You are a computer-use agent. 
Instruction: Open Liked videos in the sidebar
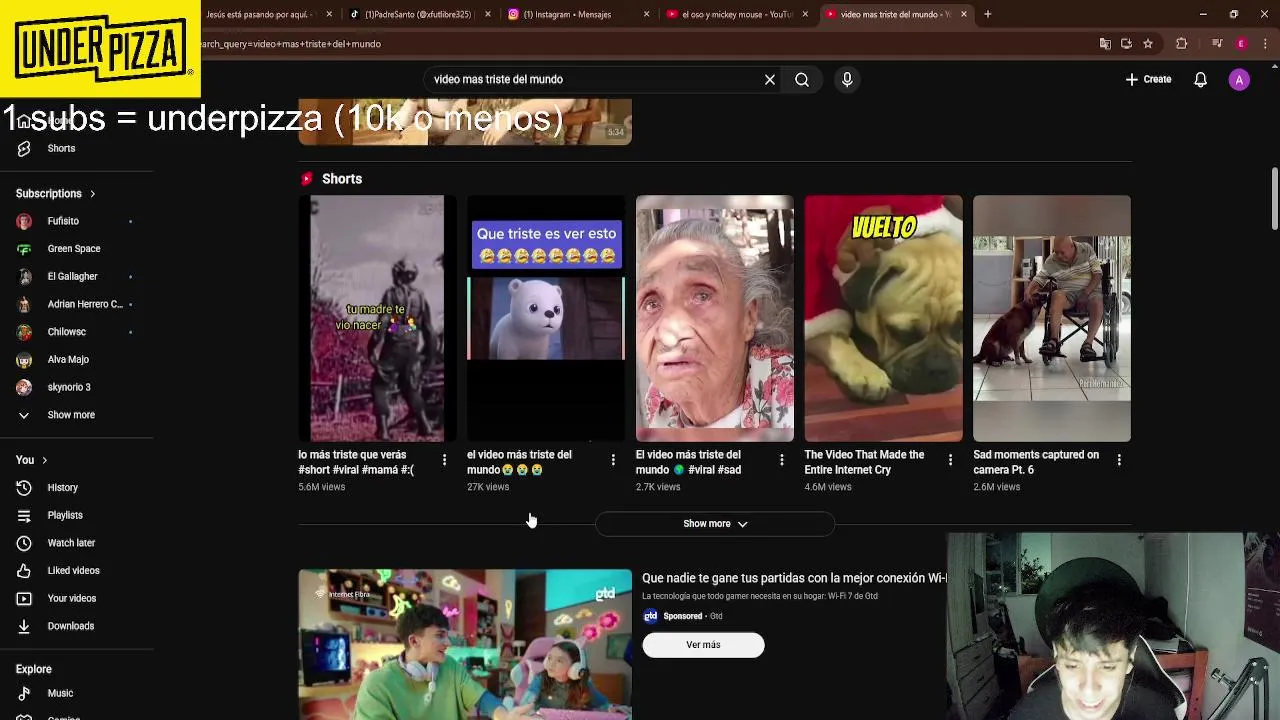tap(73, 570)
